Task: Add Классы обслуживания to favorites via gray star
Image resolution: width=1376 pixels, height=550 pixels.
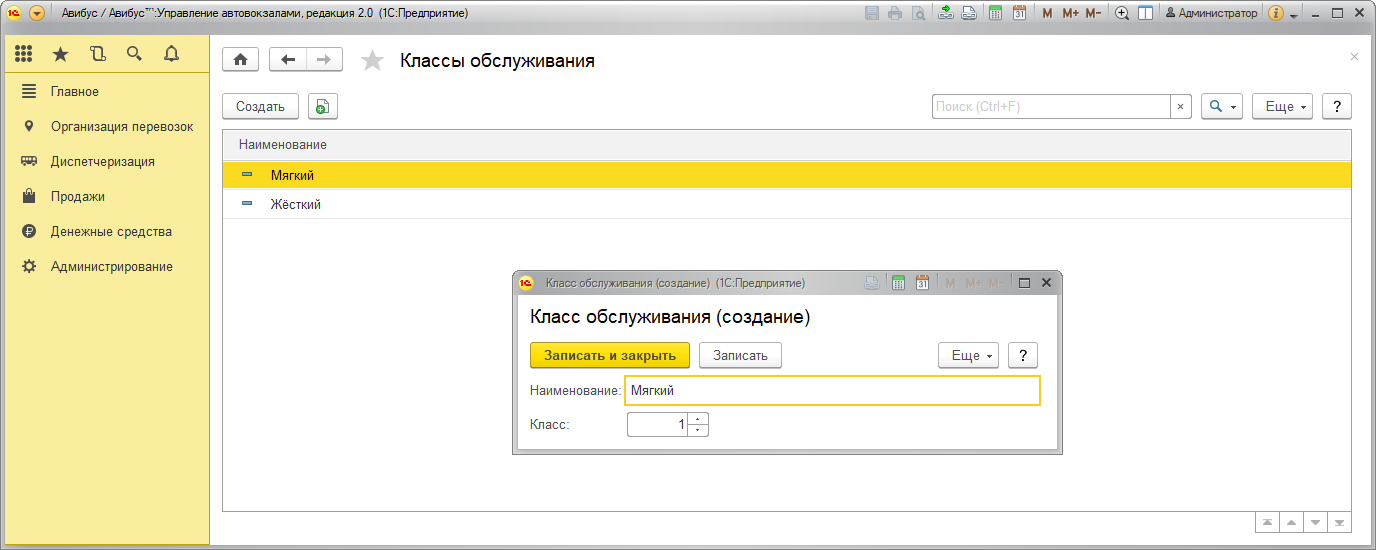Action: [x=372, y=61]
